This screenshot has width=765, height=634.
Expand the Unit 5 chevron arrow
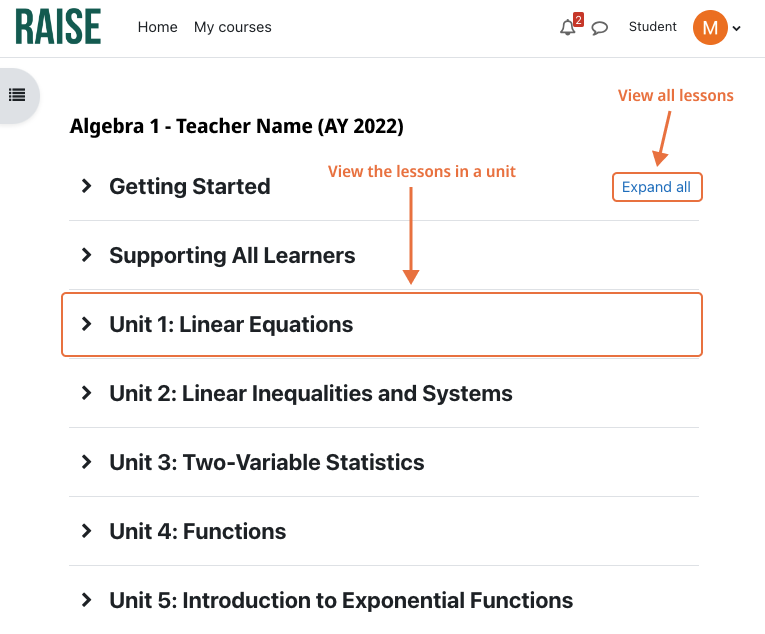(87, 600)
